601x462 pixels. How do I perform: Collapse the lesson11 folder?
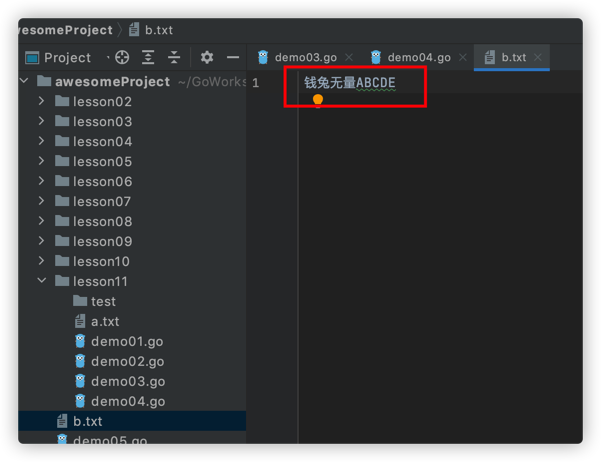42,281
